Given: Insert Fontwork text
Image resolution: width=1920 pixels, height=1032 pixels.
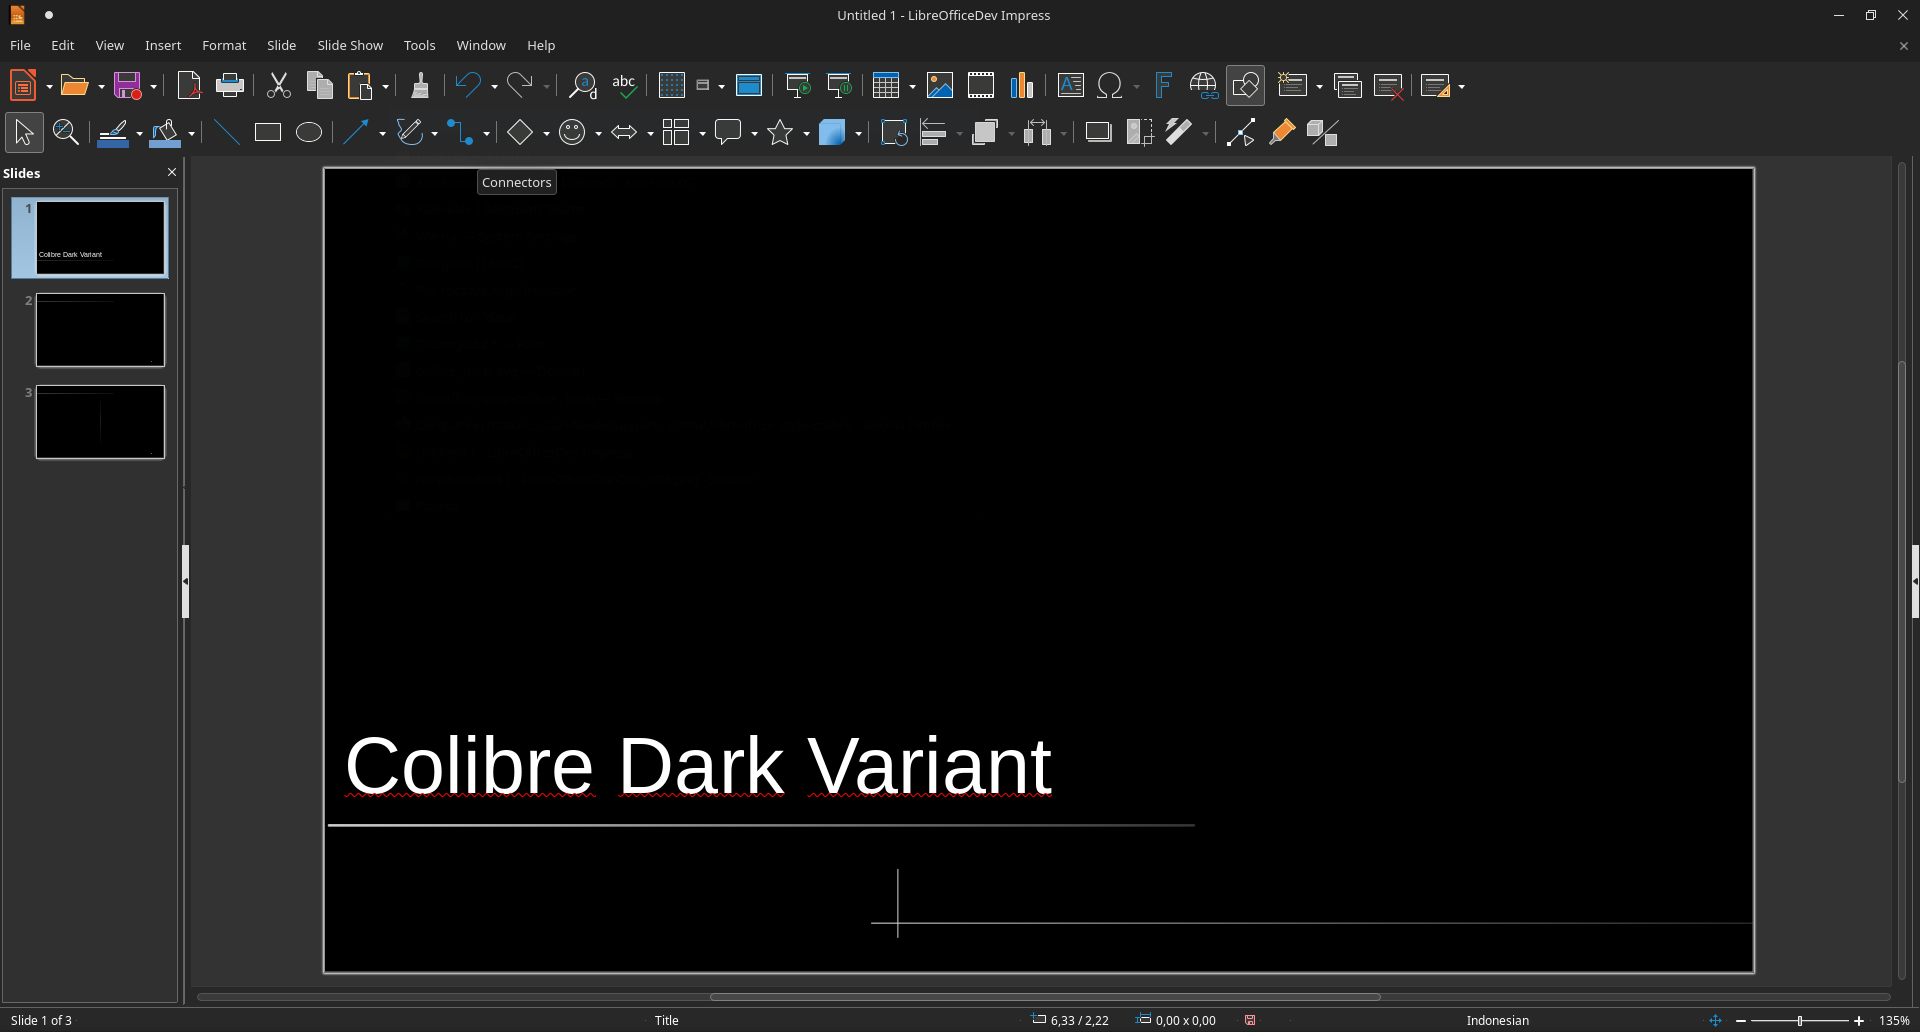Looking at the screenshot, I should 1162,86.
